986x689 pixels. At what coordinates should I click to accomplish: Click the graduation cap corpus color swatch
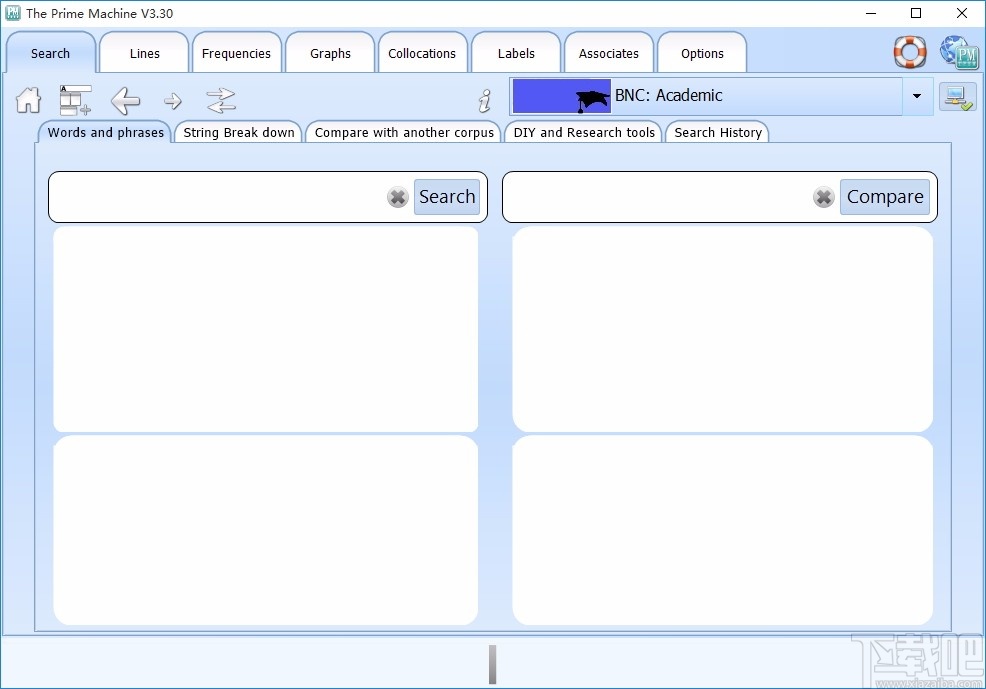[562, 96]
